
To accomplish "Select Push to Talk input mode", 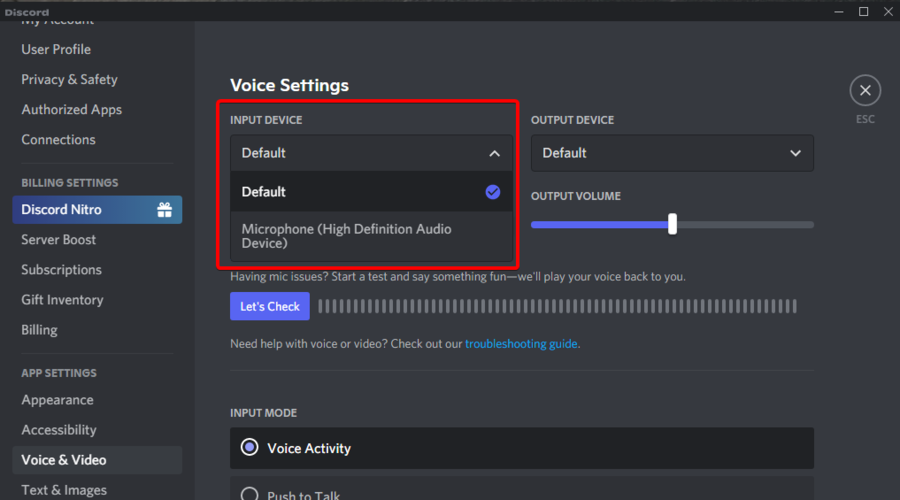I will pos(522,489).
